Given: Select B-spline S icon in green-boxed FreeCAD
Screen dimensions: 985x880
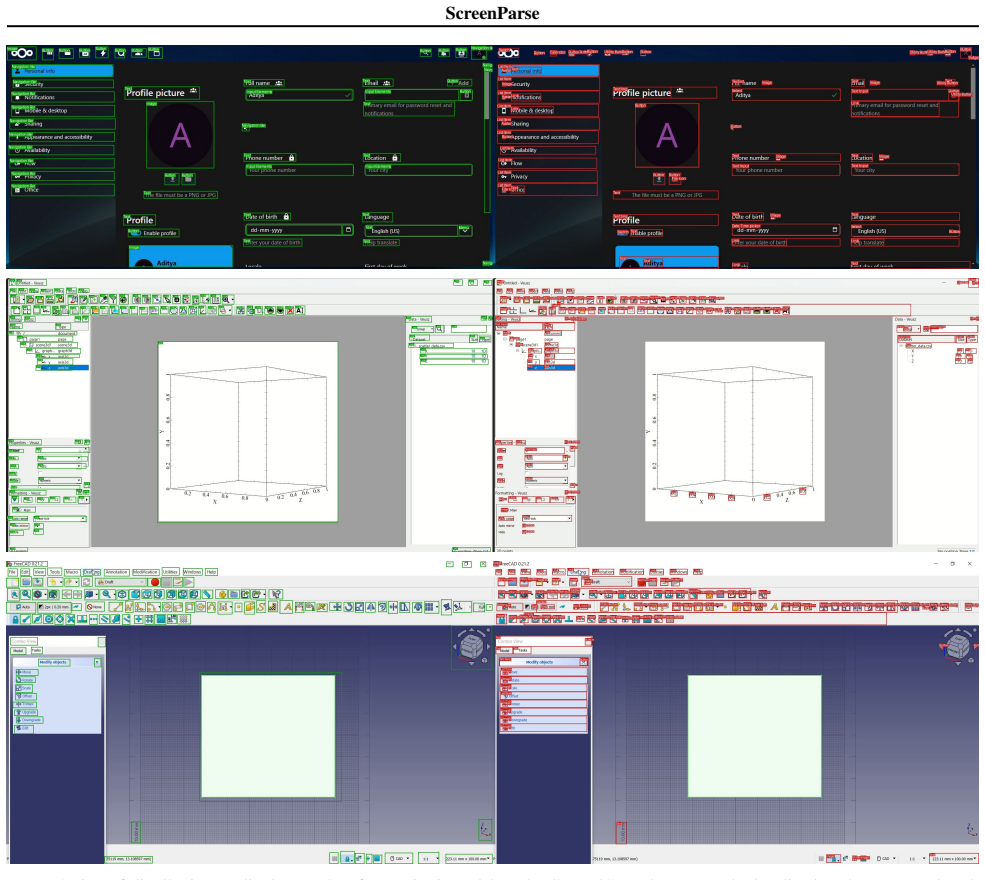Looking at the screenshot, I should pyautogui.click(x=261, y=607).
